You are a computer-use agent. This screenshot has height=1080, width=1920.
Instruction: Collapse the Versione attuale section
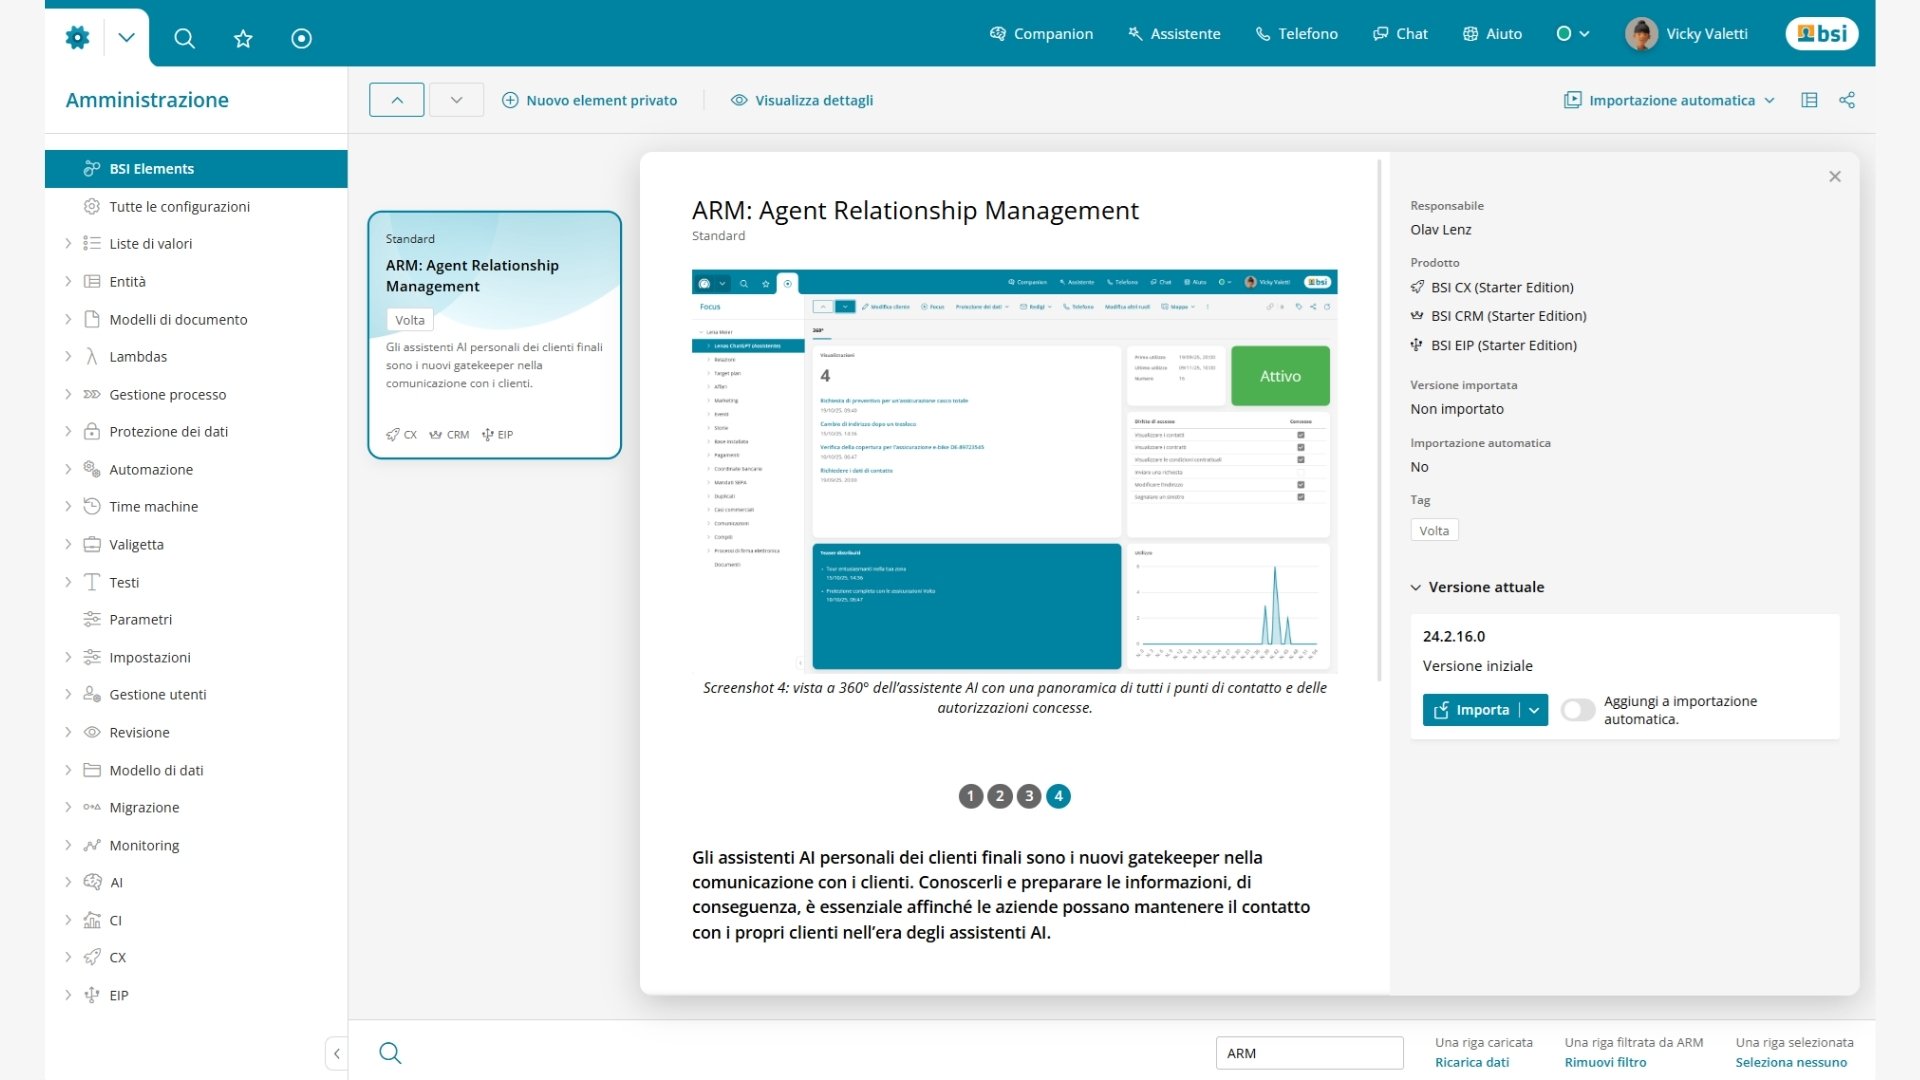pyautogui.click(x=1416, y=587)
